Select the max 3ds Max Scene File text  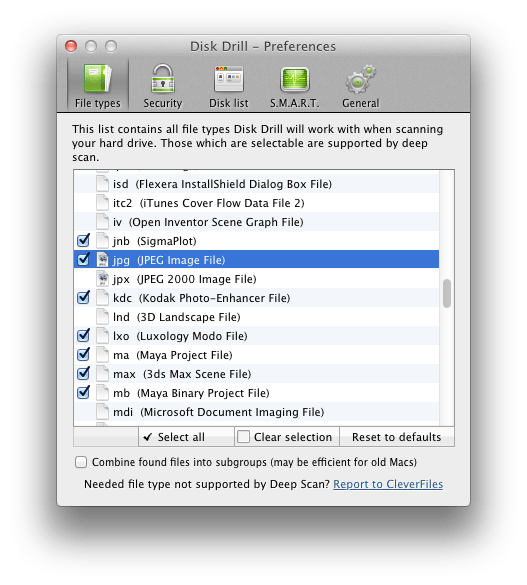tap(182, 374)
